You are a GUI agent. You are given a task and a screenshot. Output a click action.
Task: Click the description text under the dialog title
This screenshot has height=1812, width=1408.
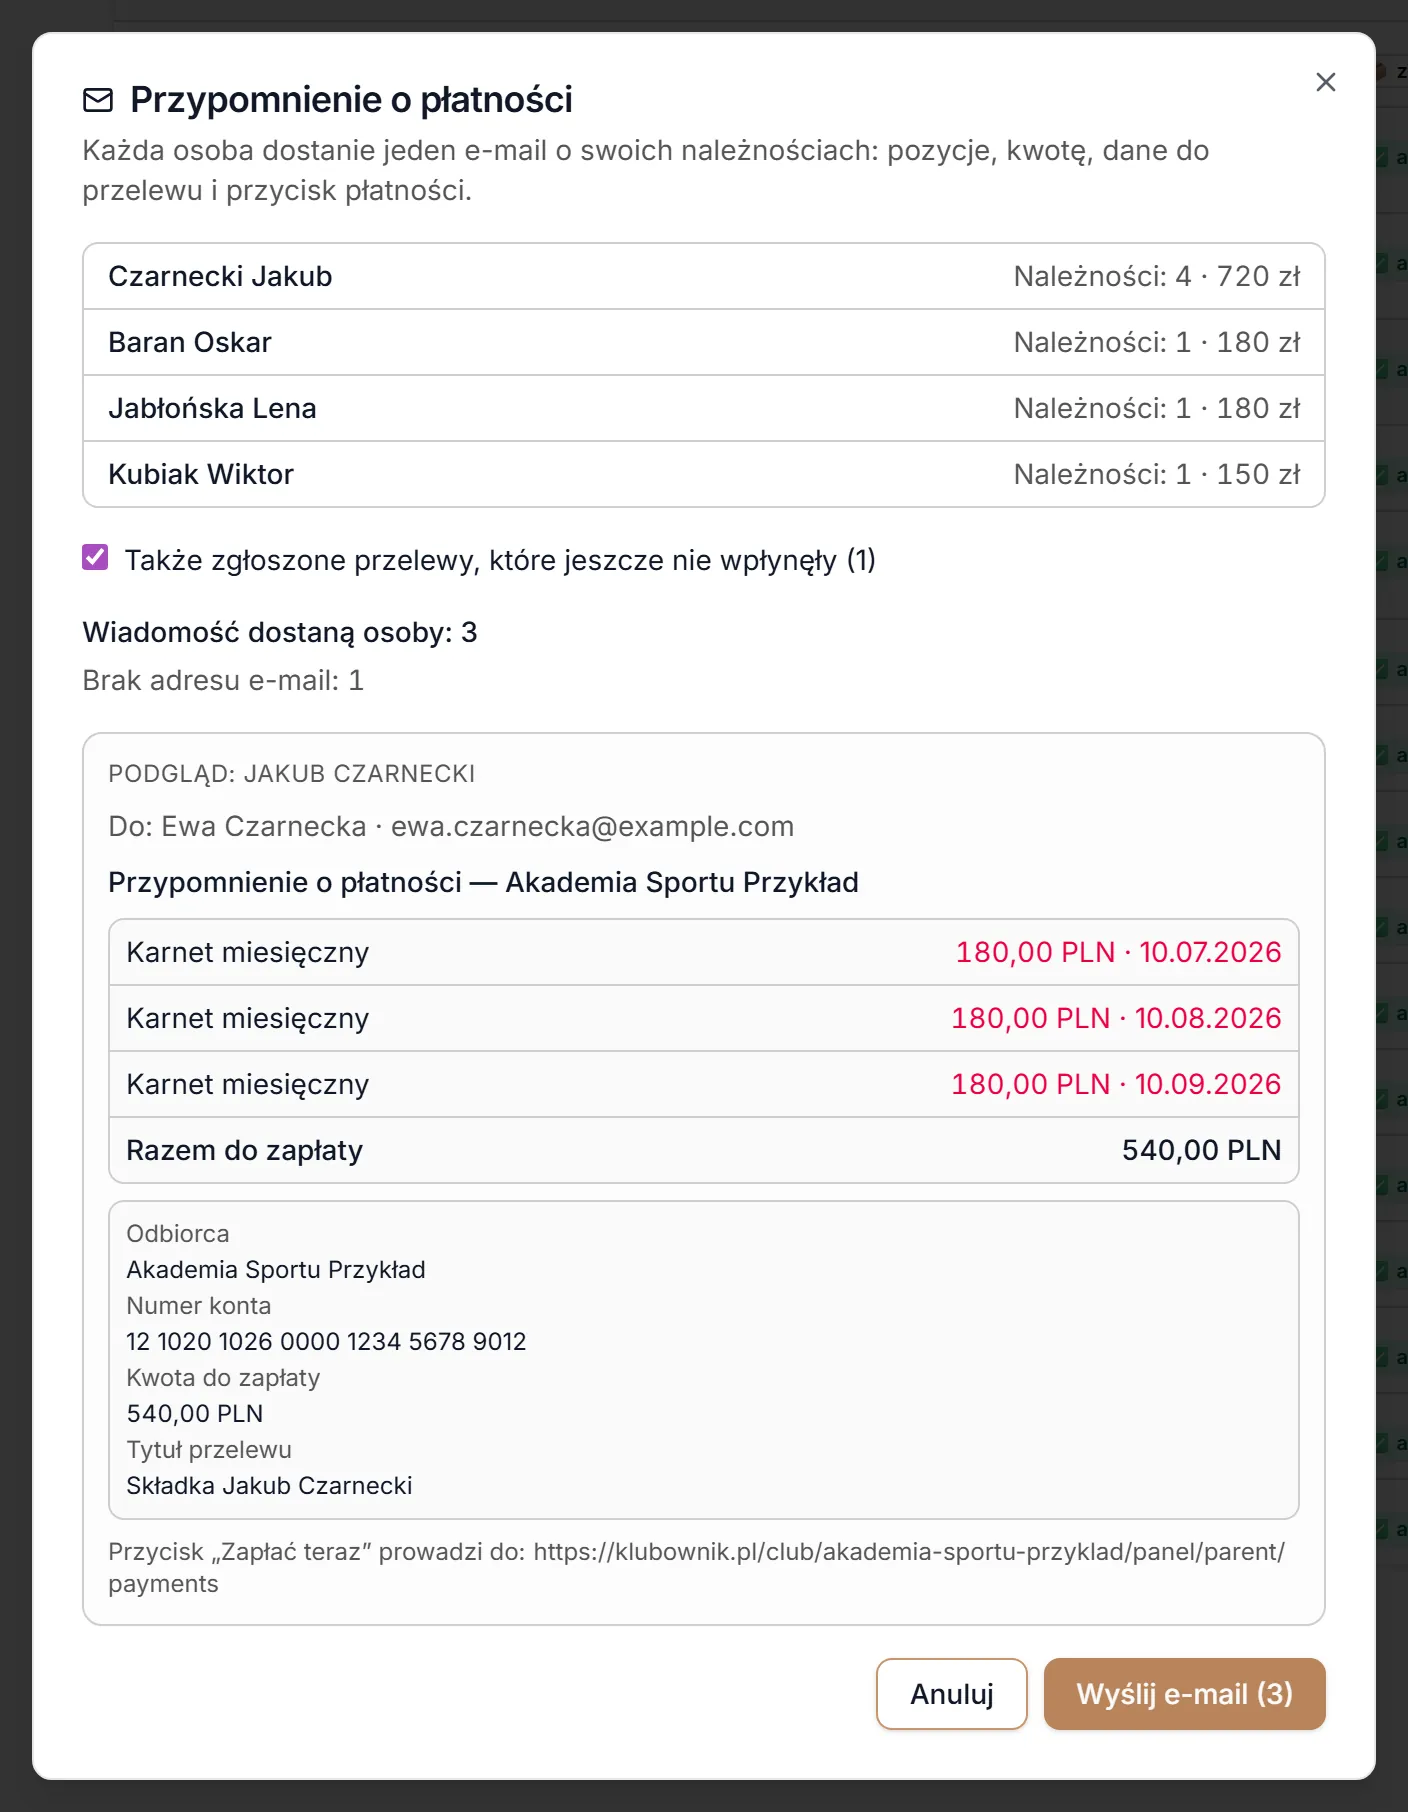[646, 170]
